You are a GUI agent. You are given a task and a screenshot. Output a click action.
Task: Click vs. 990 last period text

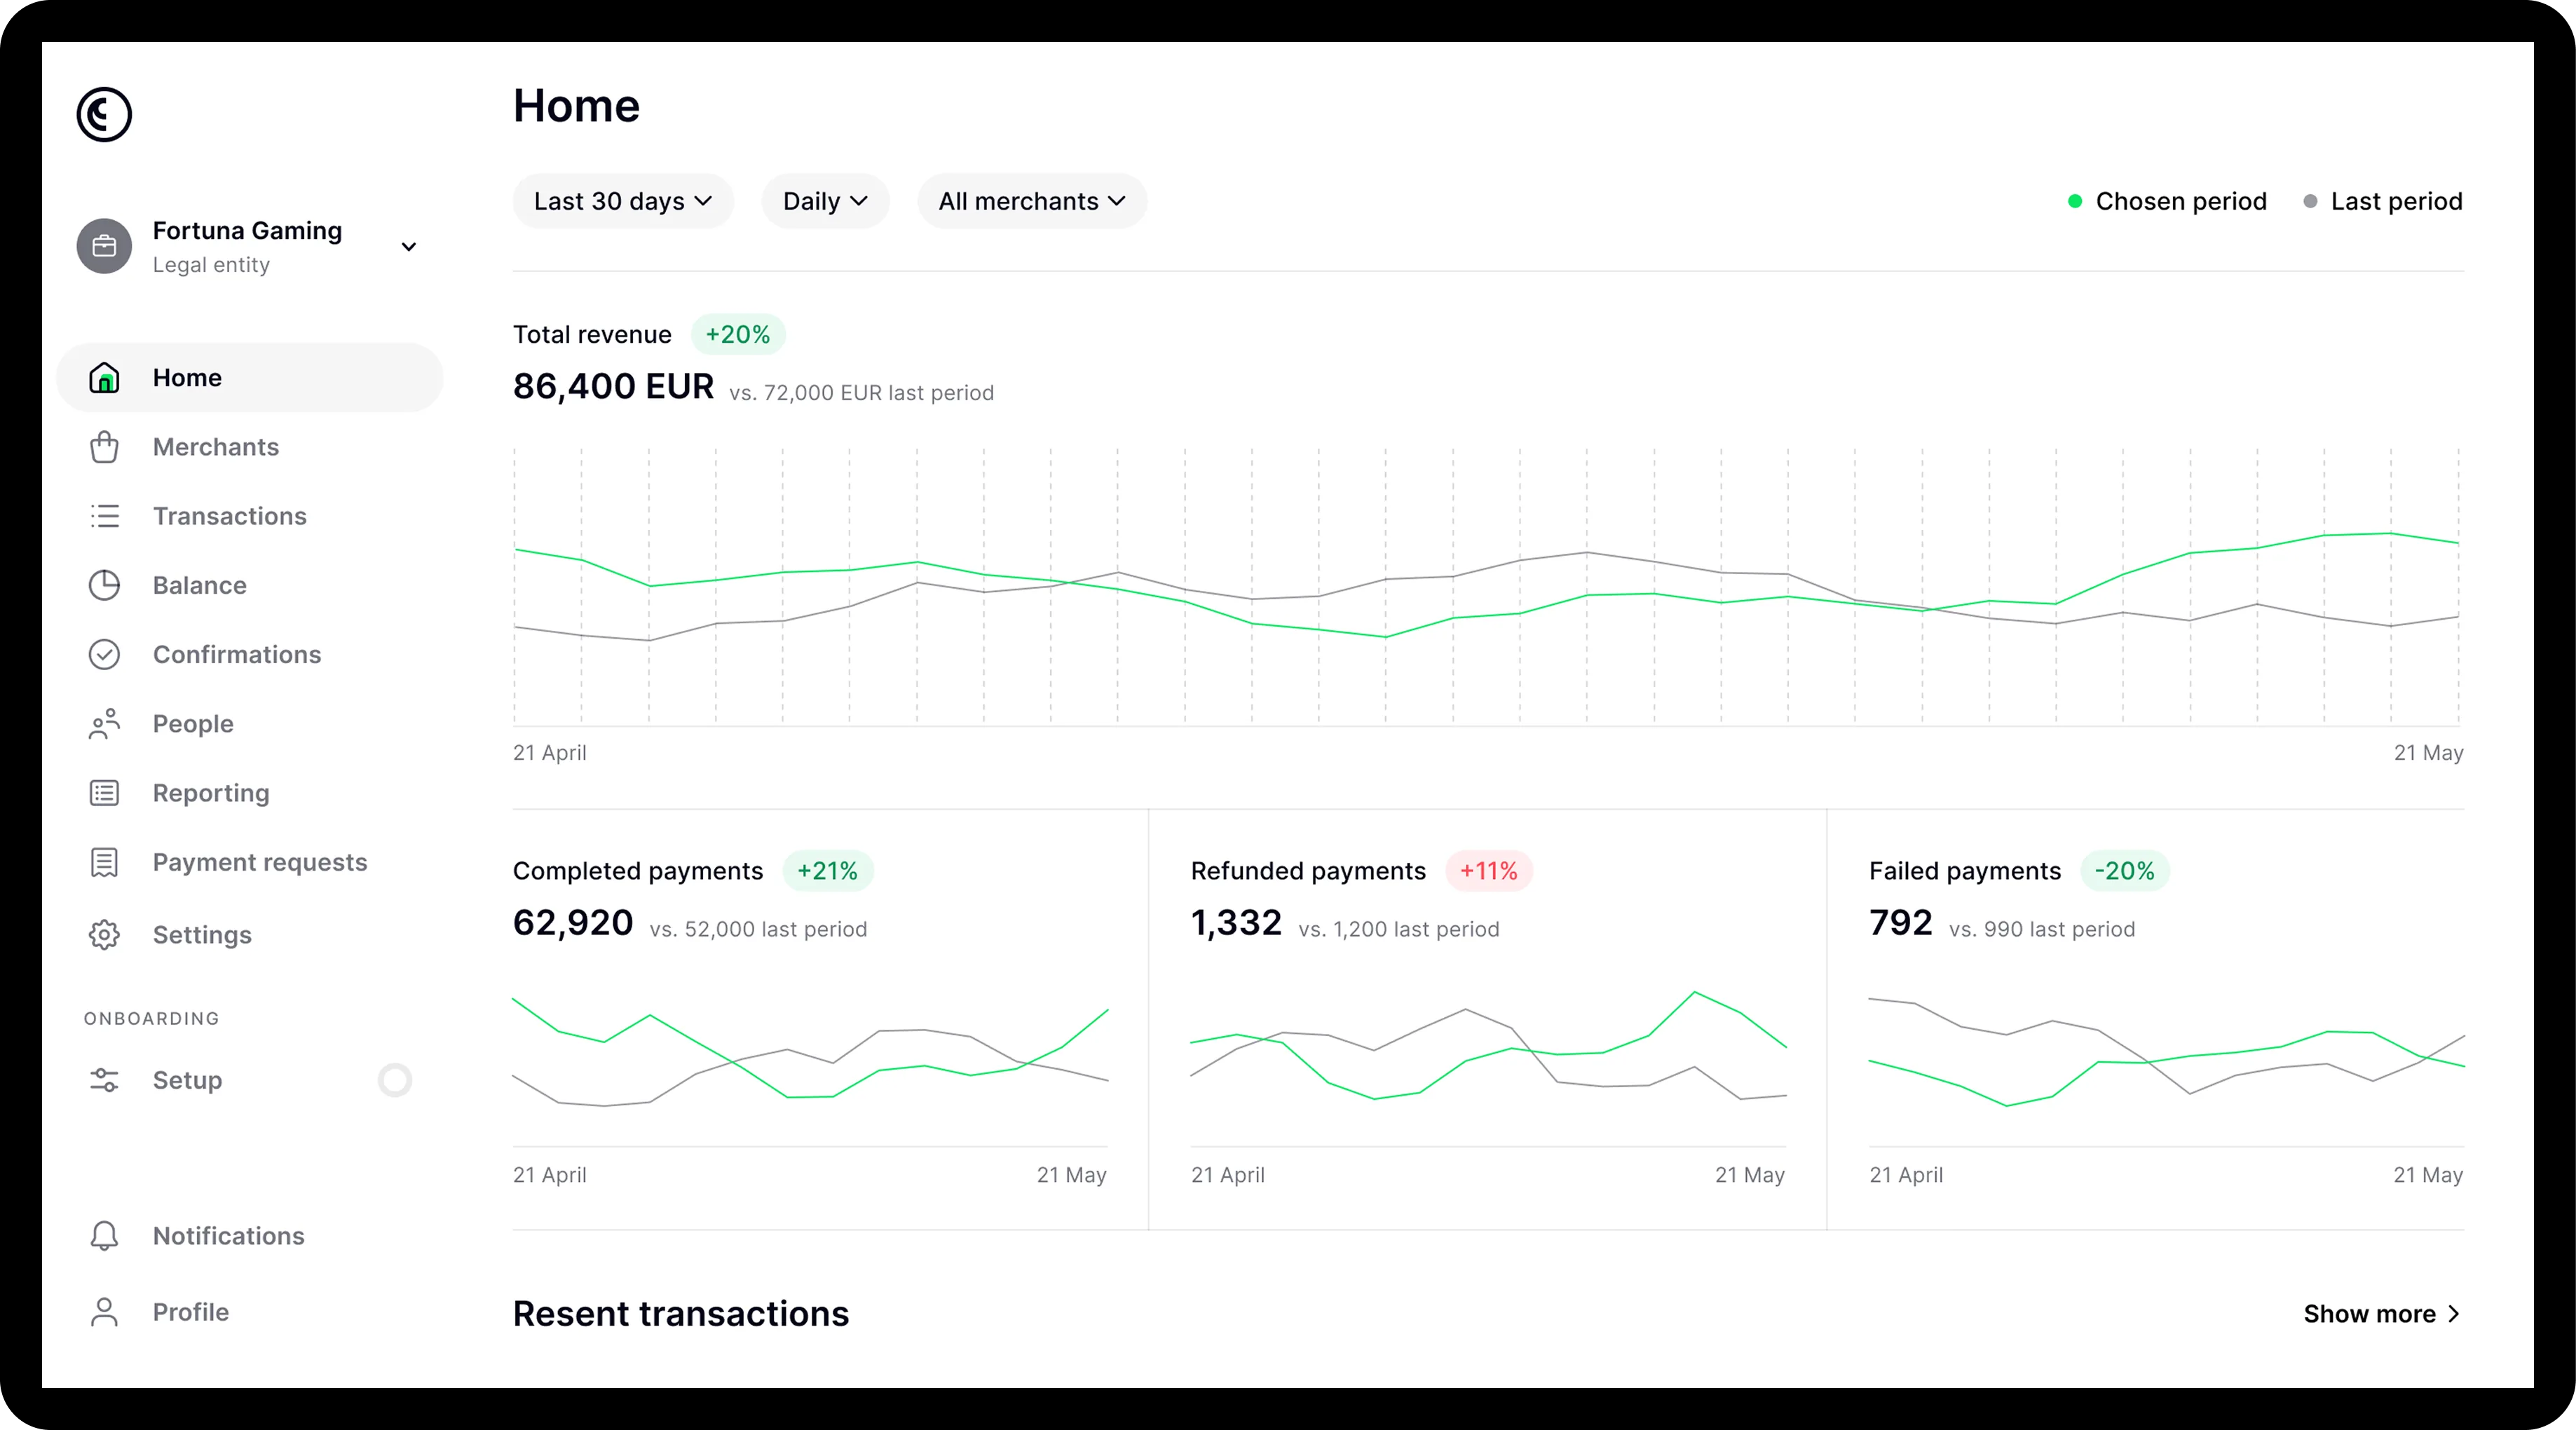click(2042, 929)
